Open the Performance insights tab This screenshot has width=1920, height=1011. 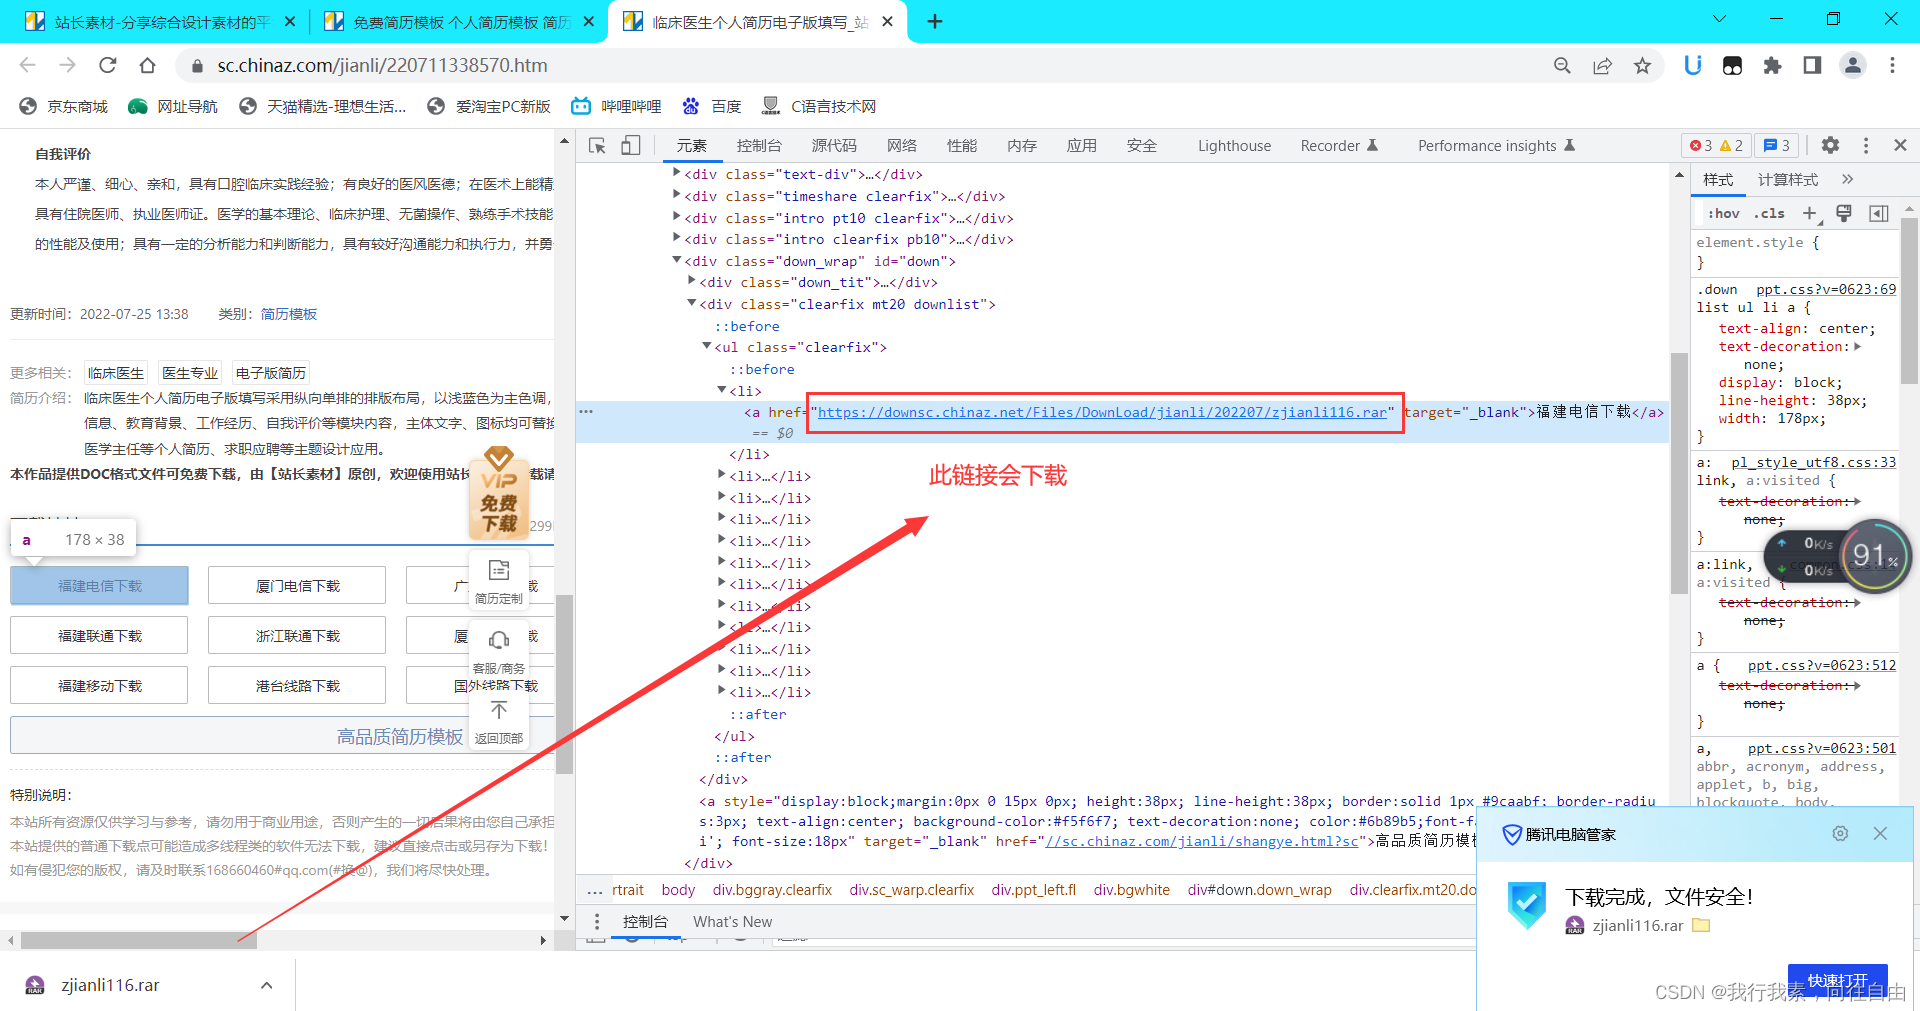point(1496,146)
